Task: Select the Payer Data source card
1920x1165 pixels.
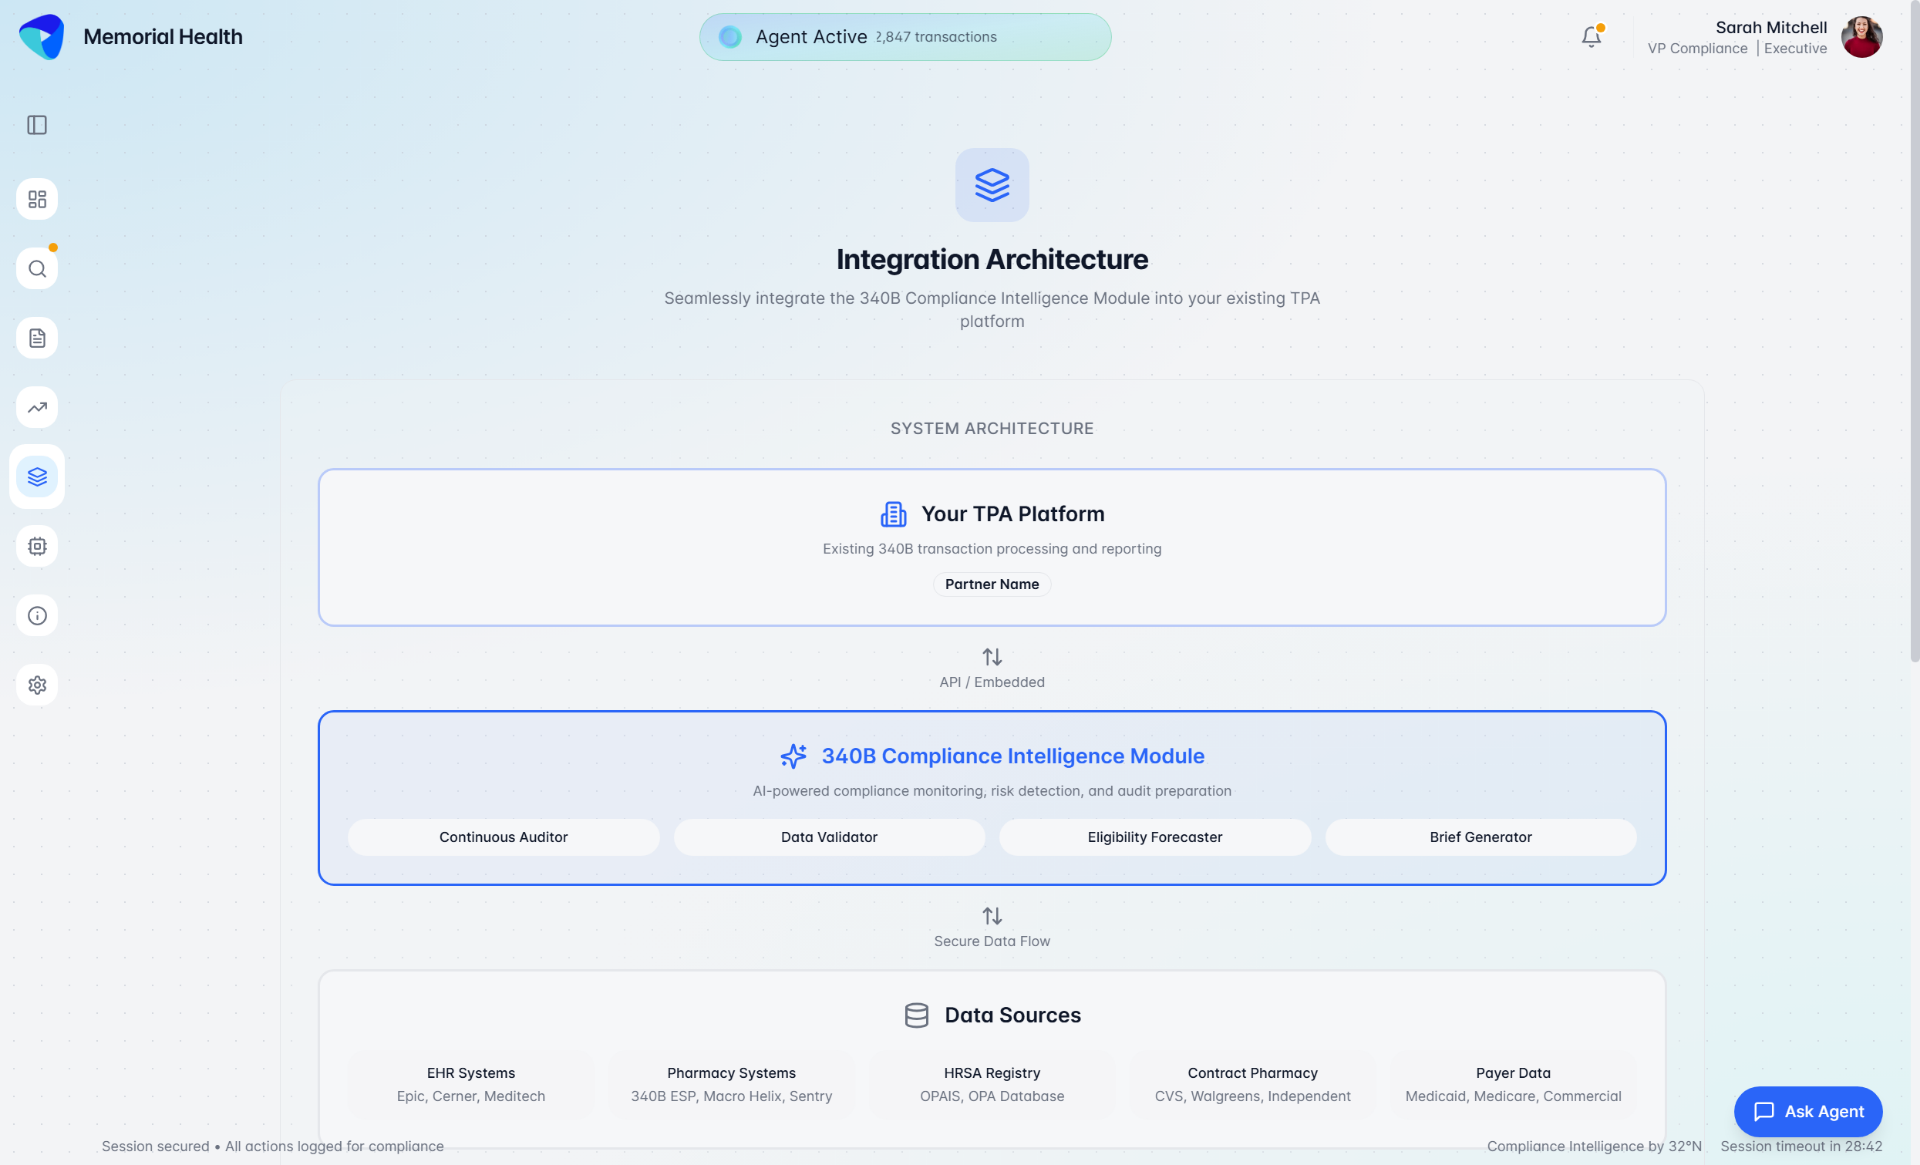Action: 1513,1084
